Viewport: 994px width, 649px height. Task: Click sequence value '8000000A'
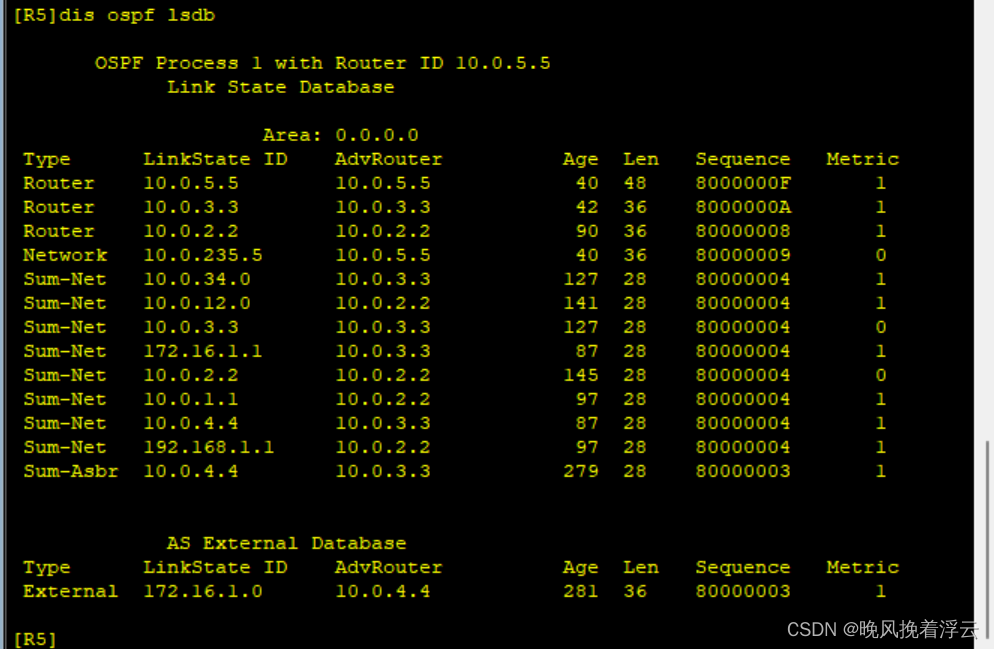[743, 207]
